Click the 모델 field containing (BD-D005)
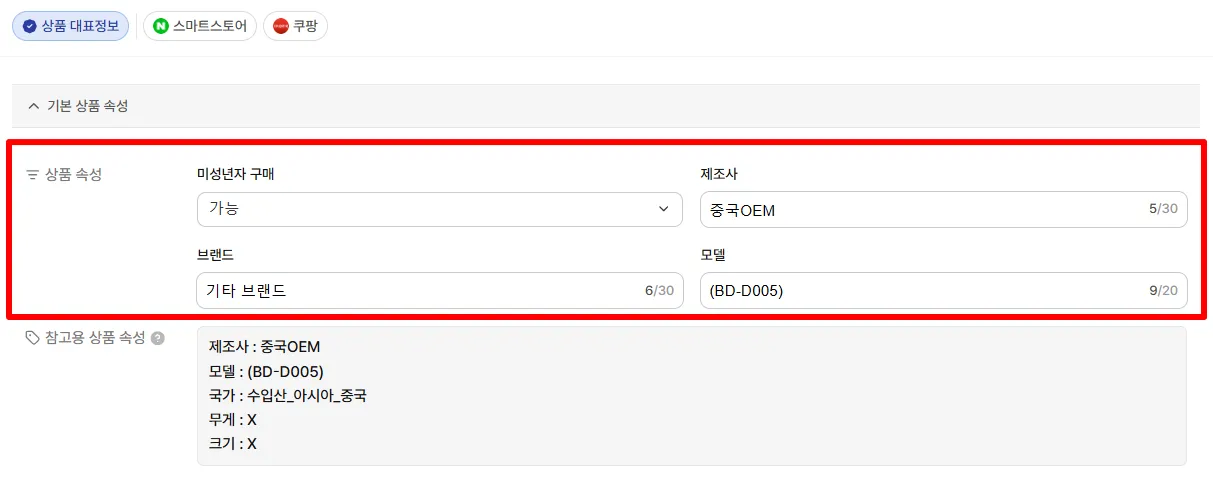 [x=944, y=290]
